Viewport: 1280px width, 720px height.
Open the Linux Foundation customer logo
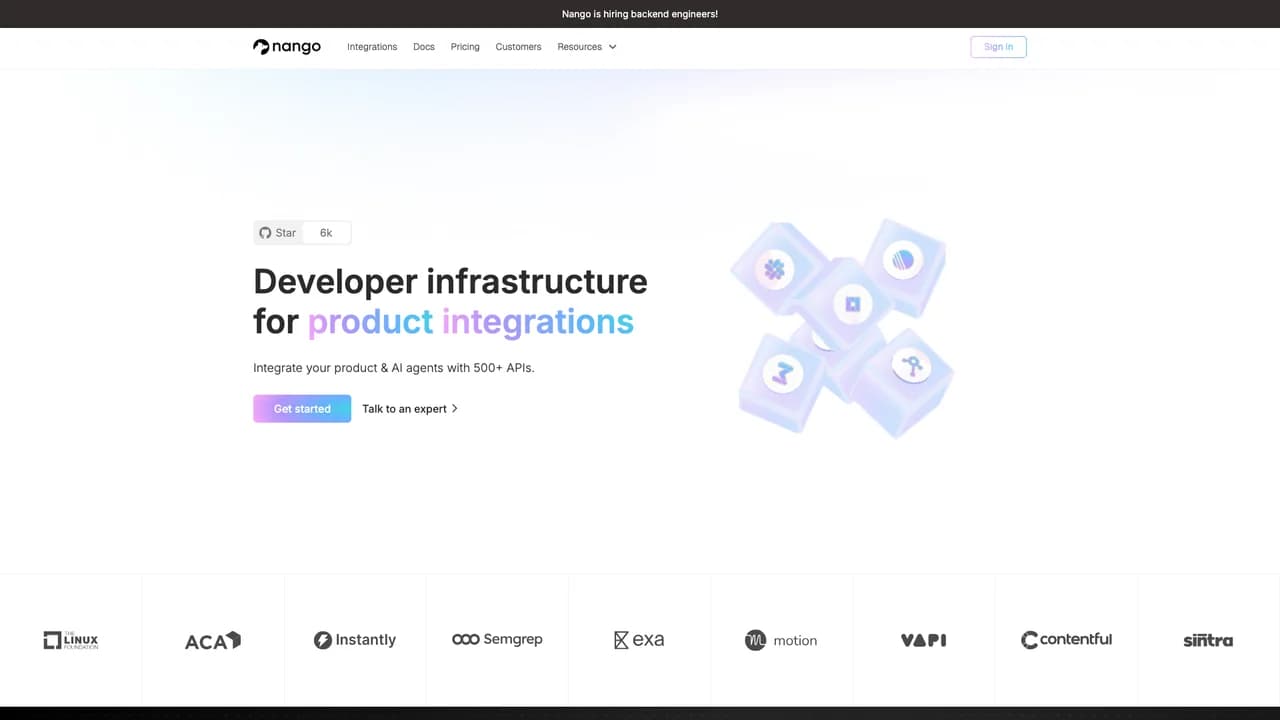point(71,640)
